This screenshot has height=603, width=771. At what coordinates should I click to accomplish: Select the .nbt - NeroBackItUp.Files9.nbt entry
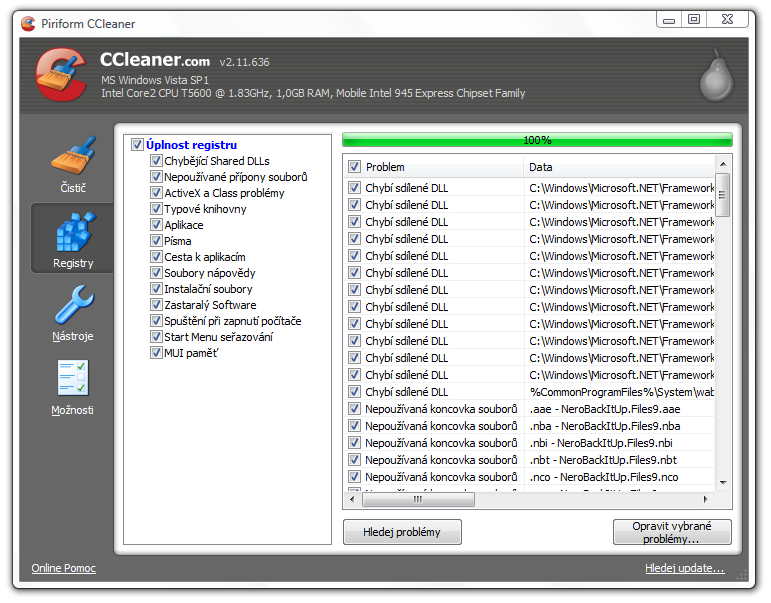pyautogui.click(x=603, y=460)
